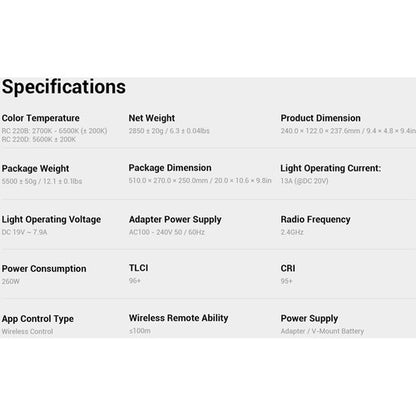Click the Power Consumption label

(x=44, y=269)
